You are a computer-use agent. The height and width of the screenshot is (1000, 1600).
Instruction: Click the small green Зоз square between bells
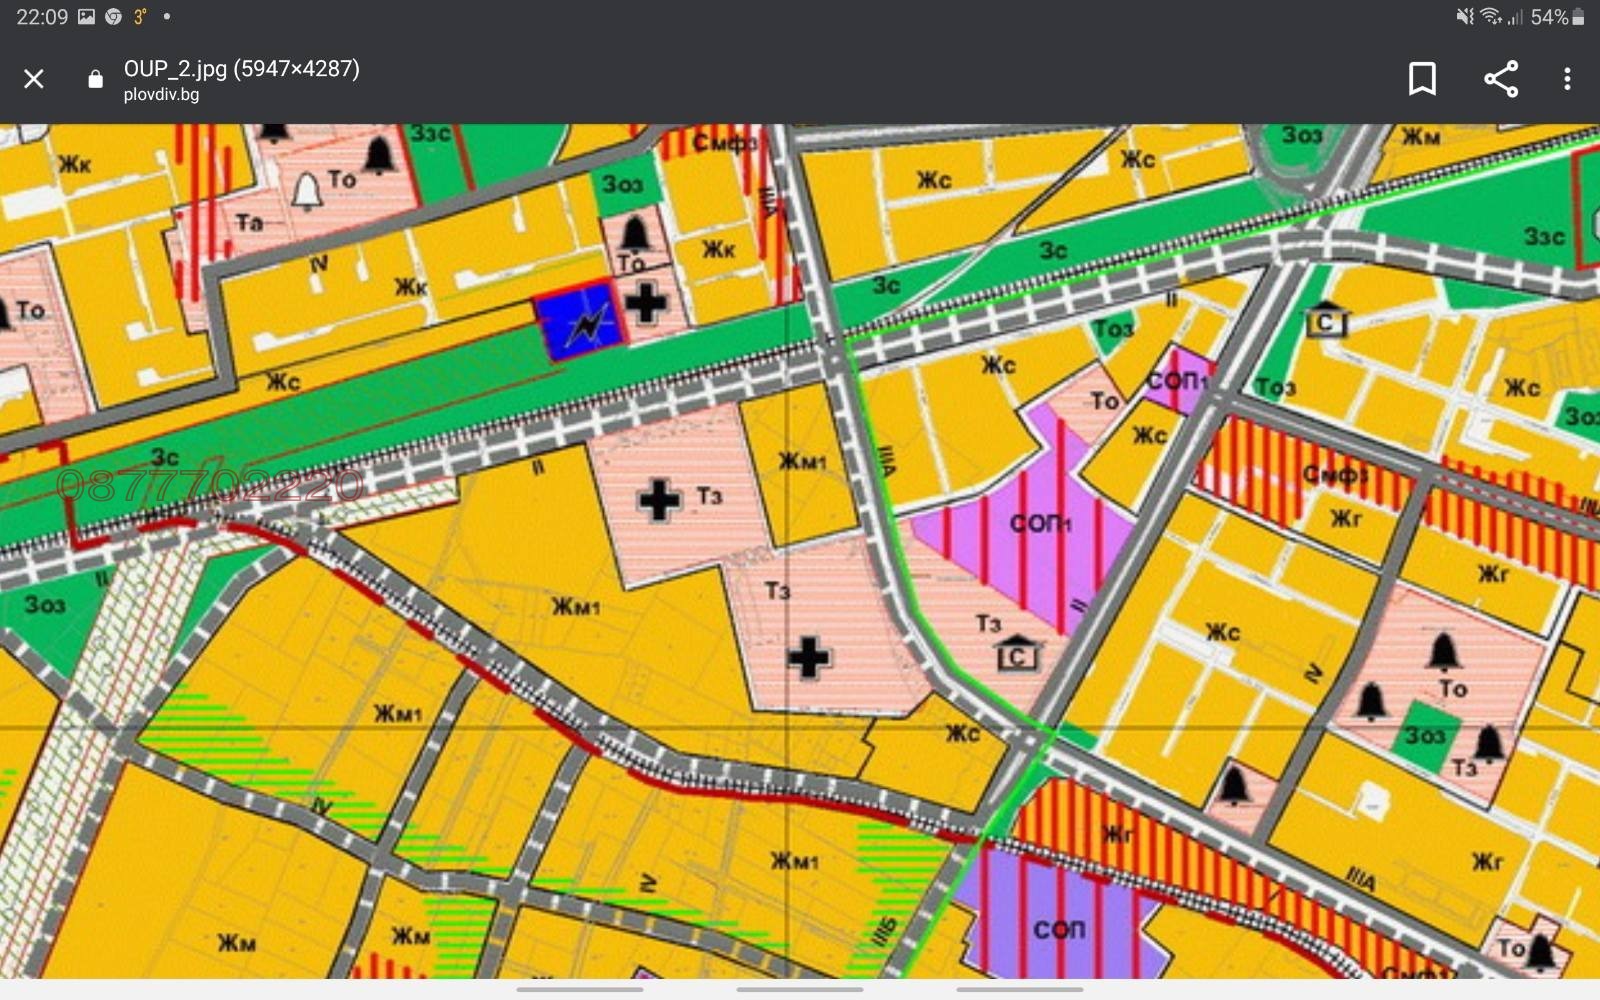tap(1424, 736)
